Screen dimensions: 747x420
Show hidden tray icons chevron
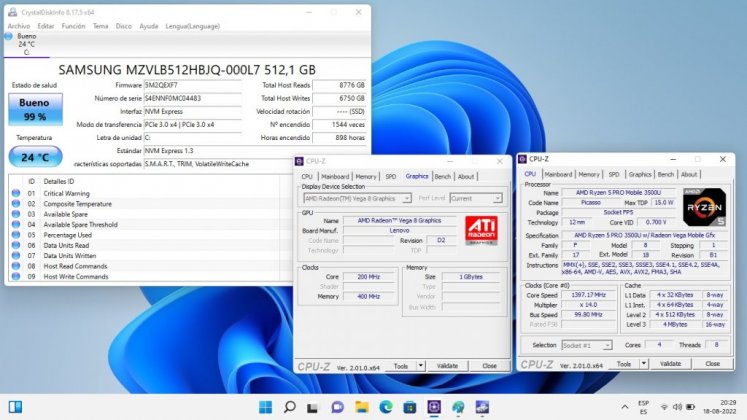tap(625, 407)
